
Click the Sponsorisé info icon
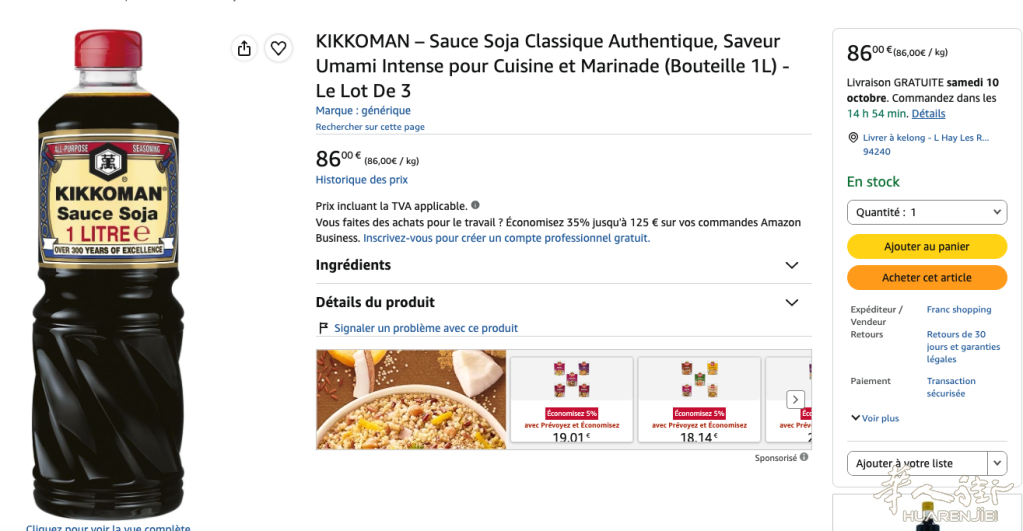[x=804, y=457]
